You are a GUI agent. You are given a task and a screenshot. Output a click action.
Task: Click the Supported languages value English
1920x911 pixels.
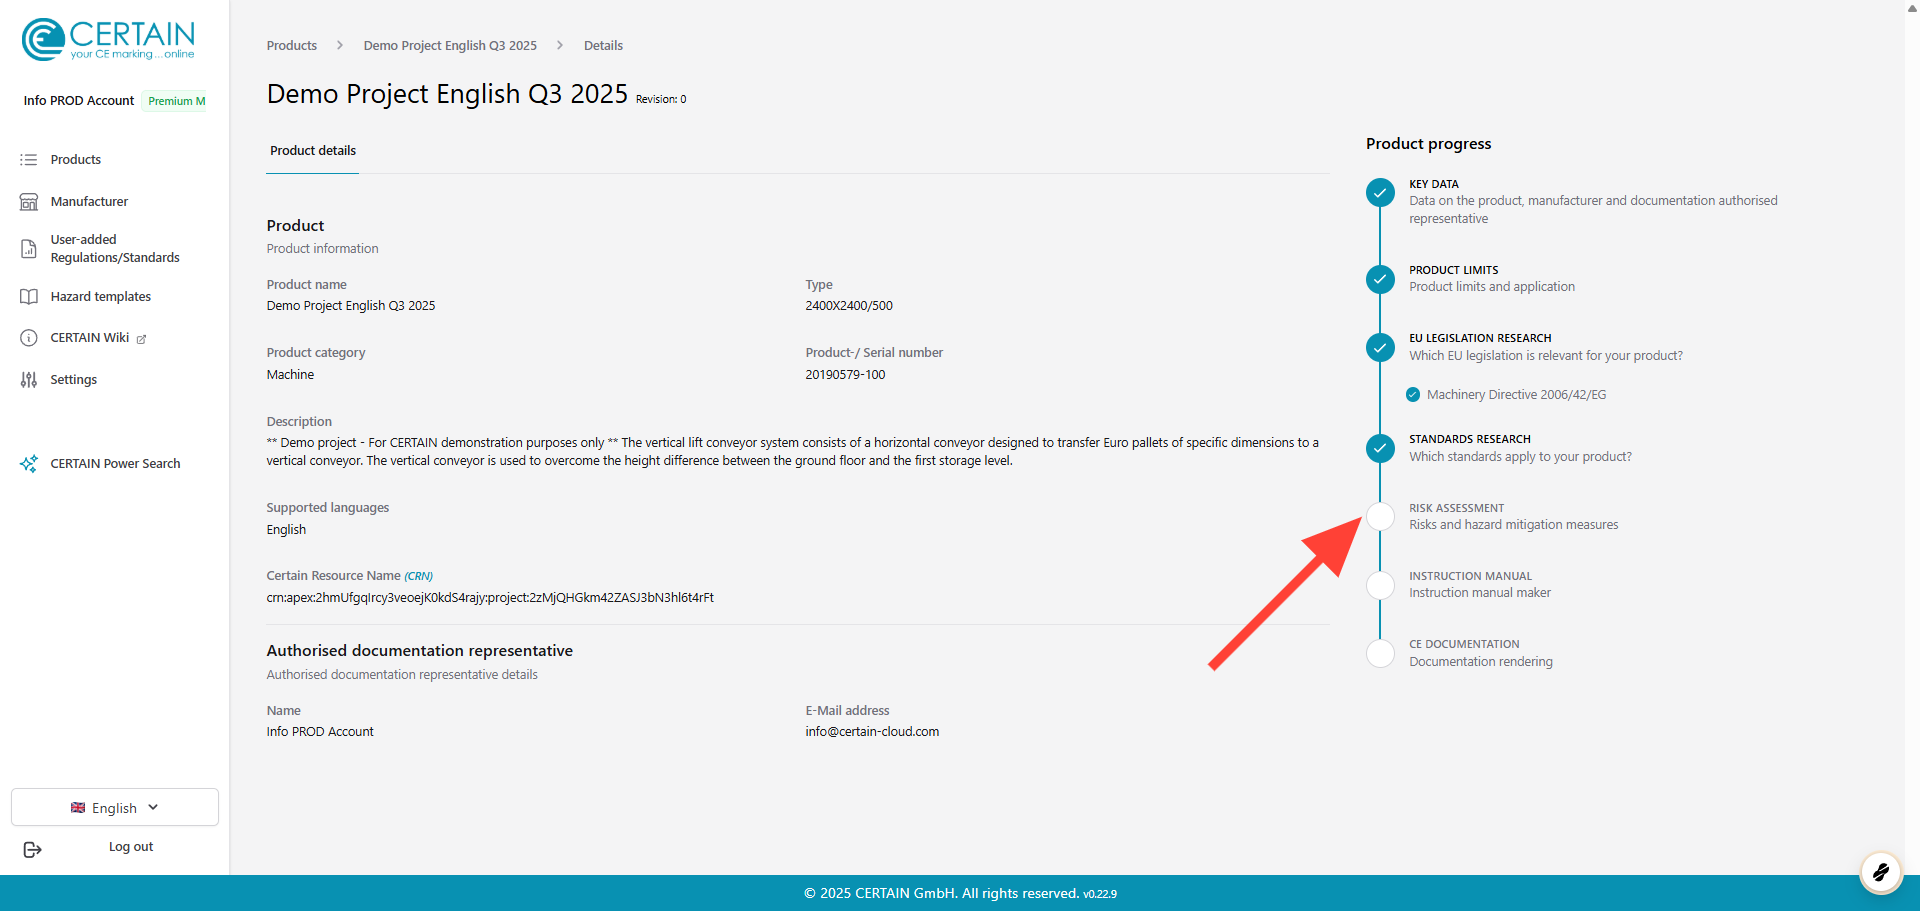(x=286, y=530)
